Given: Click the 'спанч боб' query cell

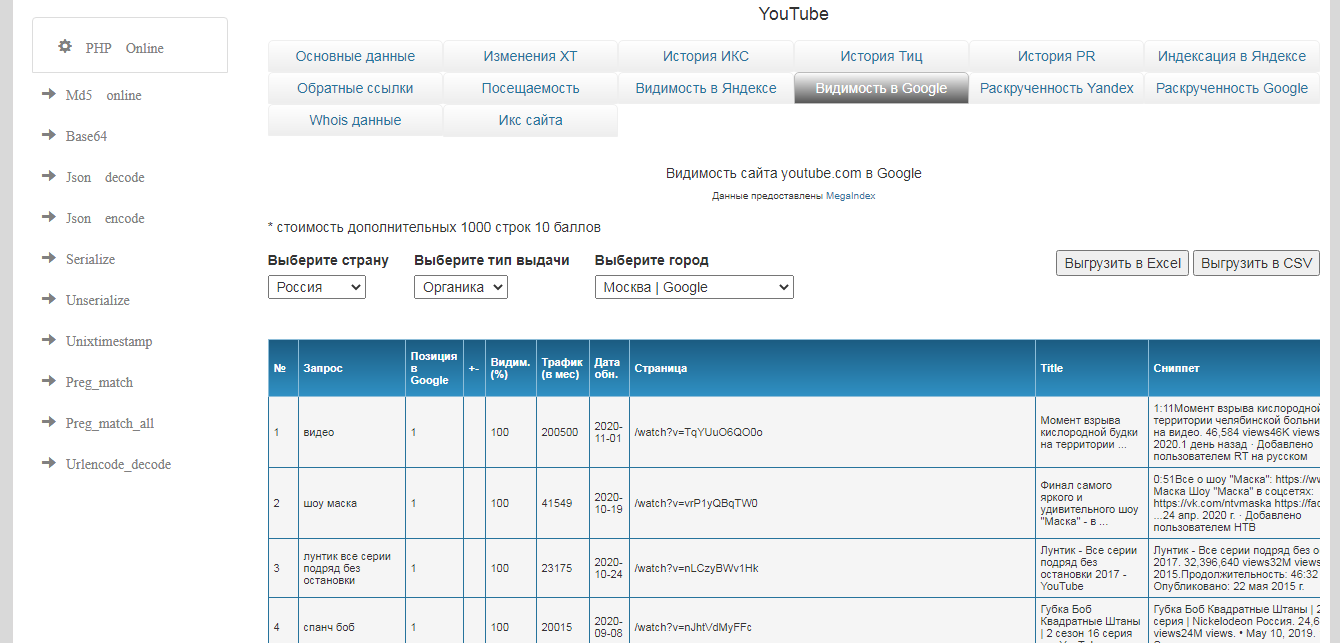Looking at the screenshot, I should 352,627.
